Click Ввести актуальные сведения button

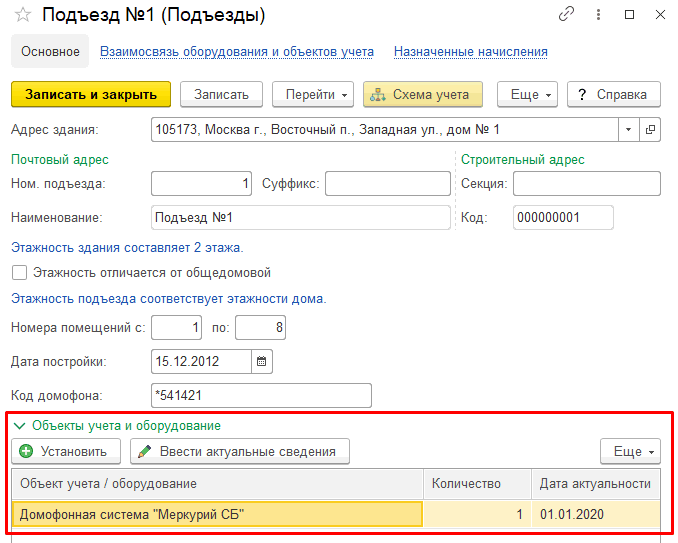pos(240,451)
